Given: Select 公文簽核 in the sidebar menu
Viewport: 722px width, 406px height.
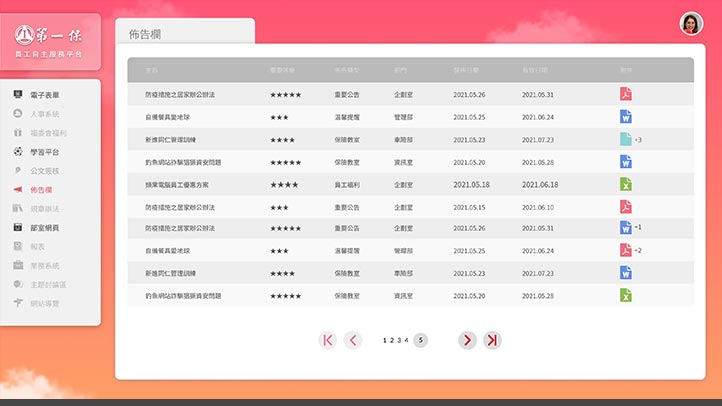Looking at the screenshot, I should [x=43, y=171].
